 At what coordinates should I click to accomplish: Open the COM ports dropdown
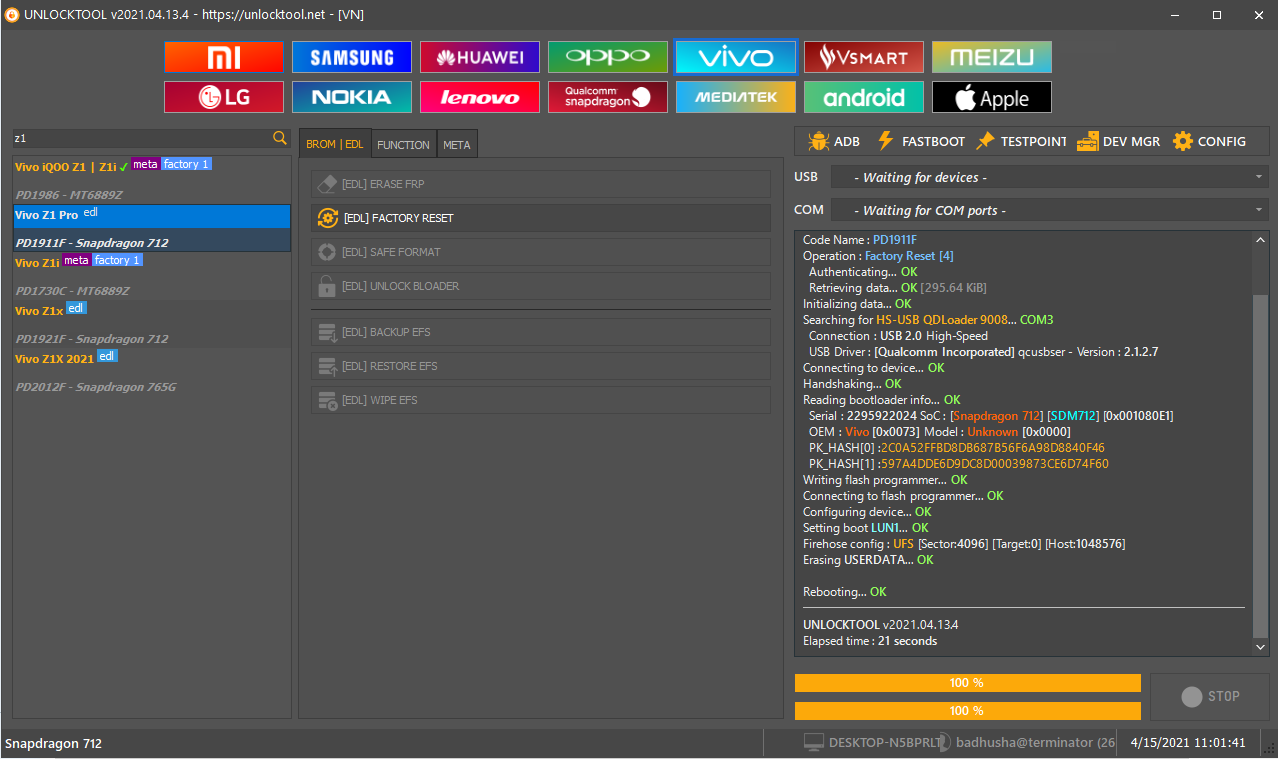(1049, 210)
